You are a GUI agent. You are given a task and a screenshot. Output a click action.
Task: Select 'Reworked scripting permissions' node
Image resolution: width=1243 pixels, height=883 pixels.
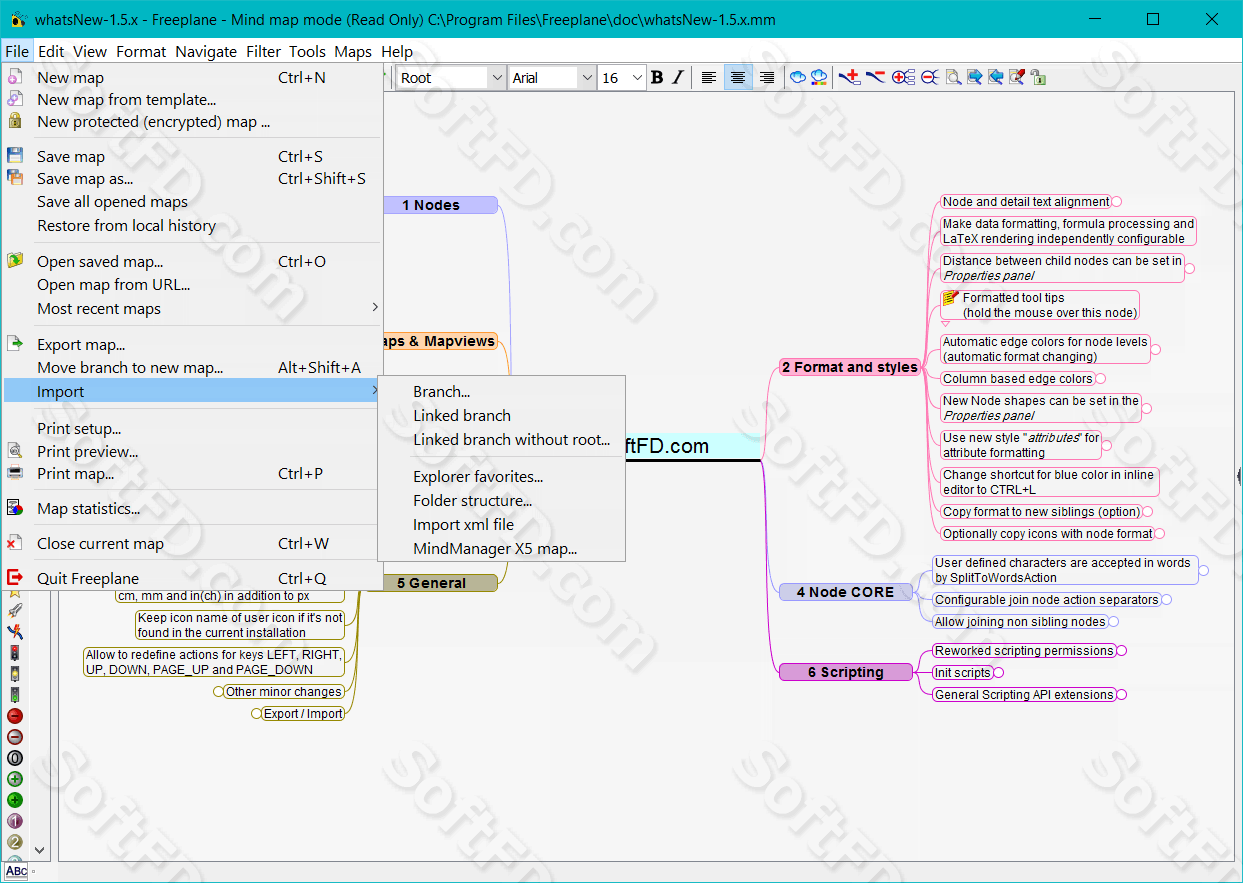click(1024, 651)
